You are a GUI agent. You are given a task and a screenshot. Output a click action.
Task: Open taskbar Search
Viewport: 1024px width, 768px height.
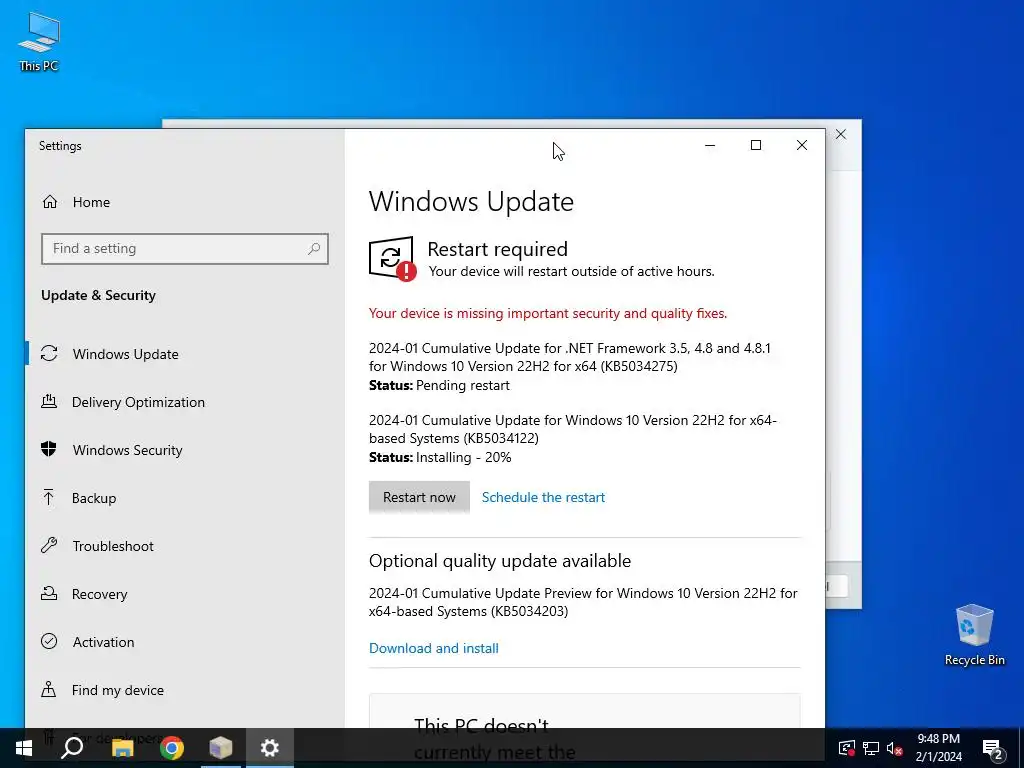[x=72, y=748]
